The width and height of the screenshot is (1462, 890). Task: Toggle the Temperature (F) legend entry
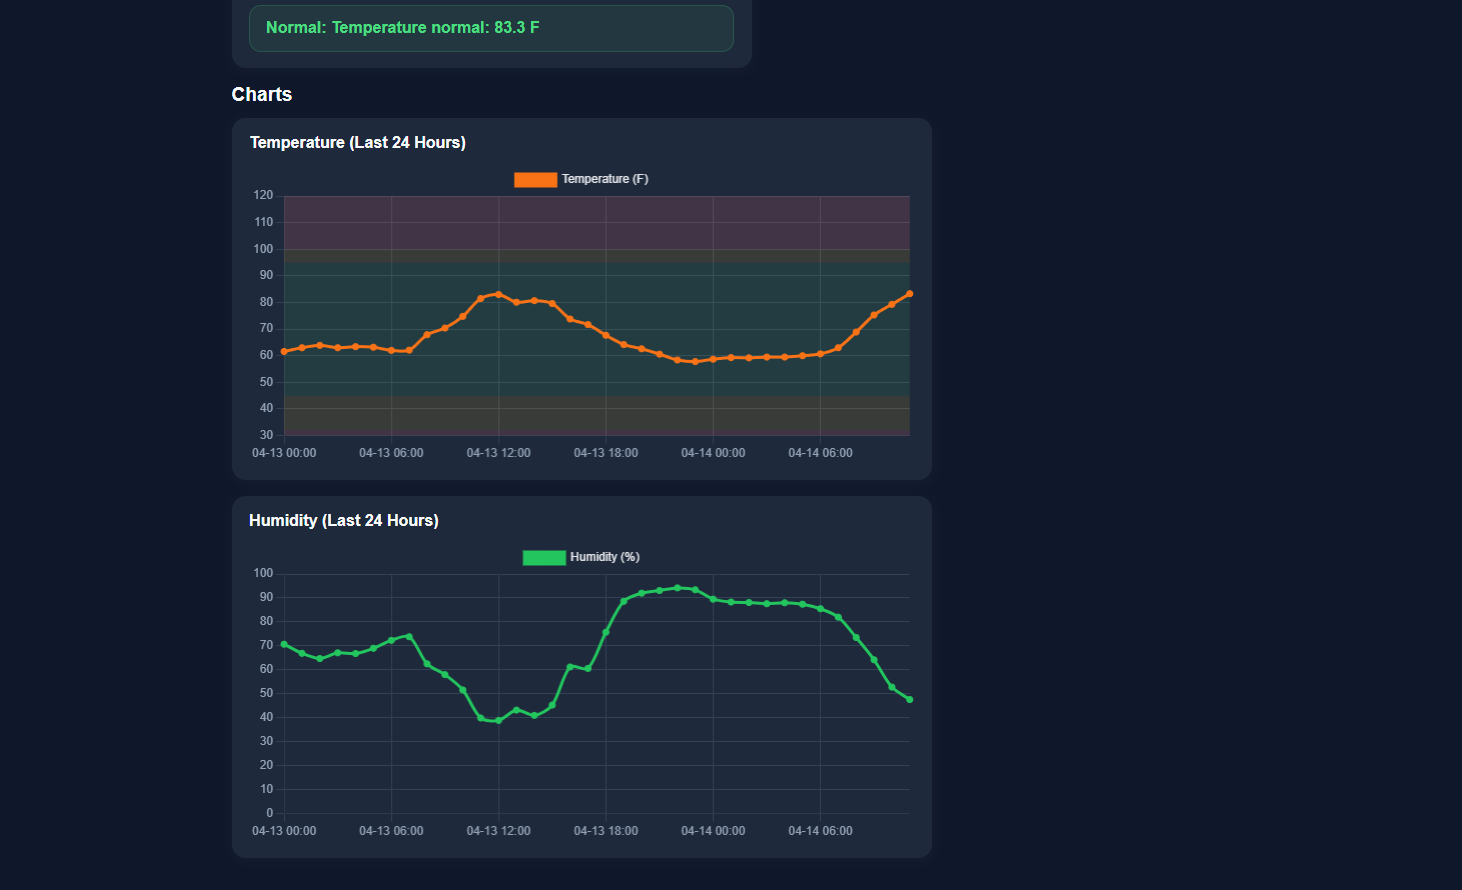pyautogui.click(x=580, y=178)
